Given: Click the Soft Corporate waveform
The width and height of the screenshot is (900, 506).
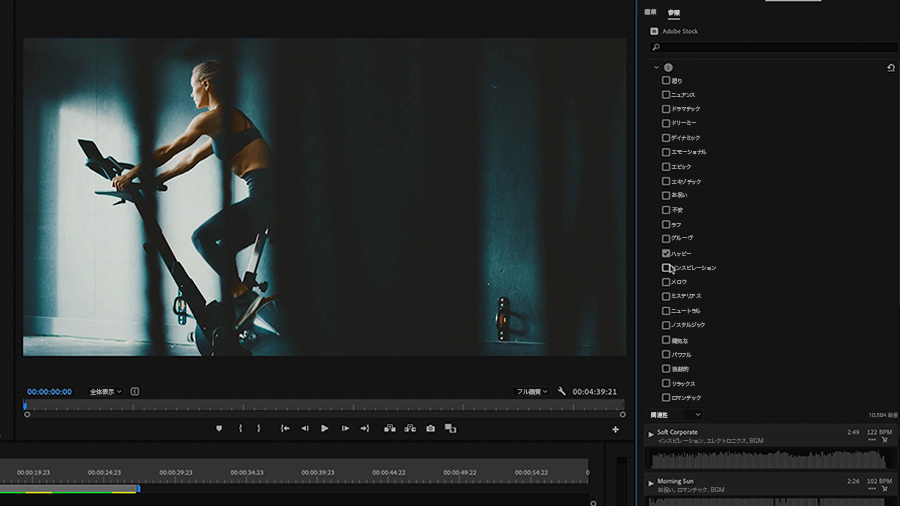Looking at the screenshot, I should tap(769, 459).
